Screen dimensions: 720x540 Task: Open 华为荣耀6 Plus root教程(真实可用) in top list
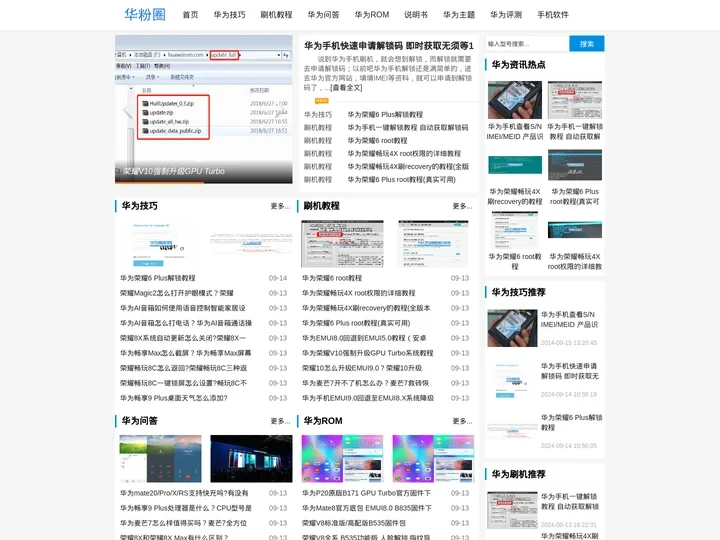click(x=401, y=180)
